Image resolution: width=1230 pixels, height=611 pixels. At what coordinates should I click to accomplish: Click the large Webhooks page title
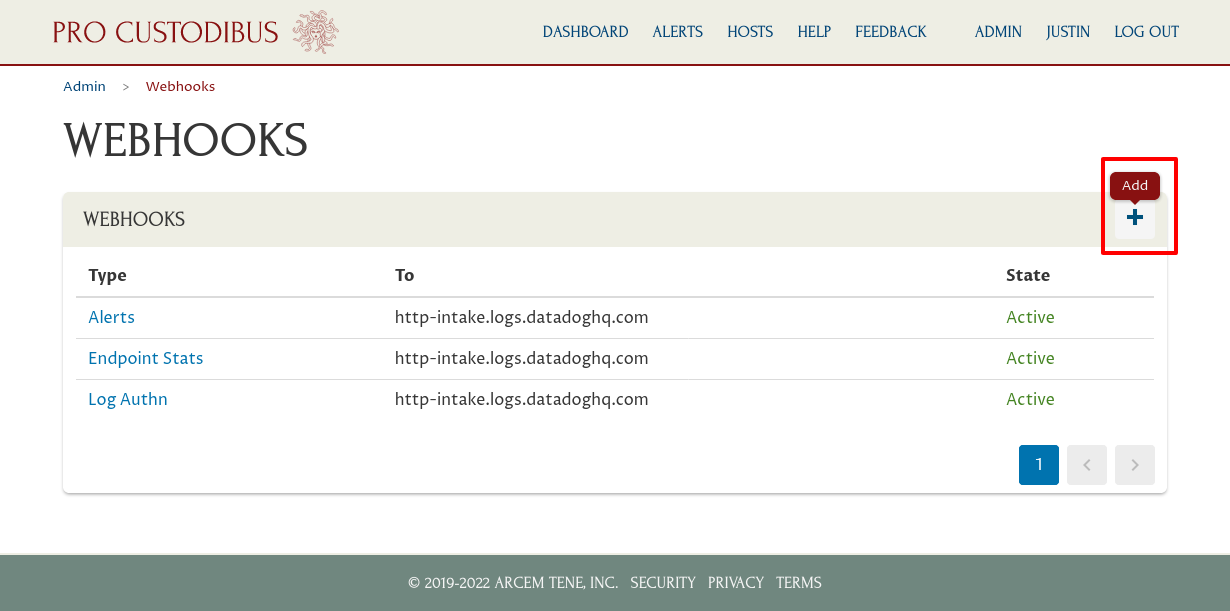click(x=186, y=140)
